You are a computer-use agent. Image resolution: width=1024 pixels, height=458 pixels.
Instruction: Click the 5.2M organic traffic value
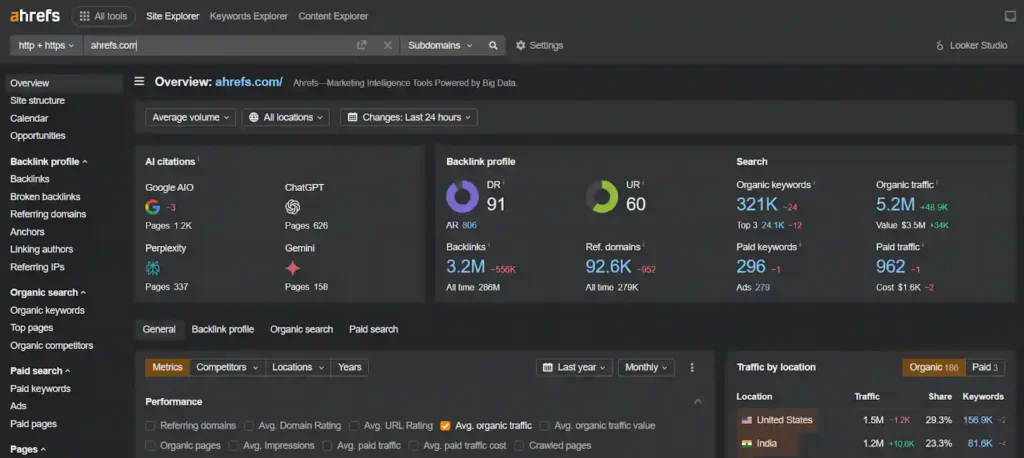(x=895, y=204)
